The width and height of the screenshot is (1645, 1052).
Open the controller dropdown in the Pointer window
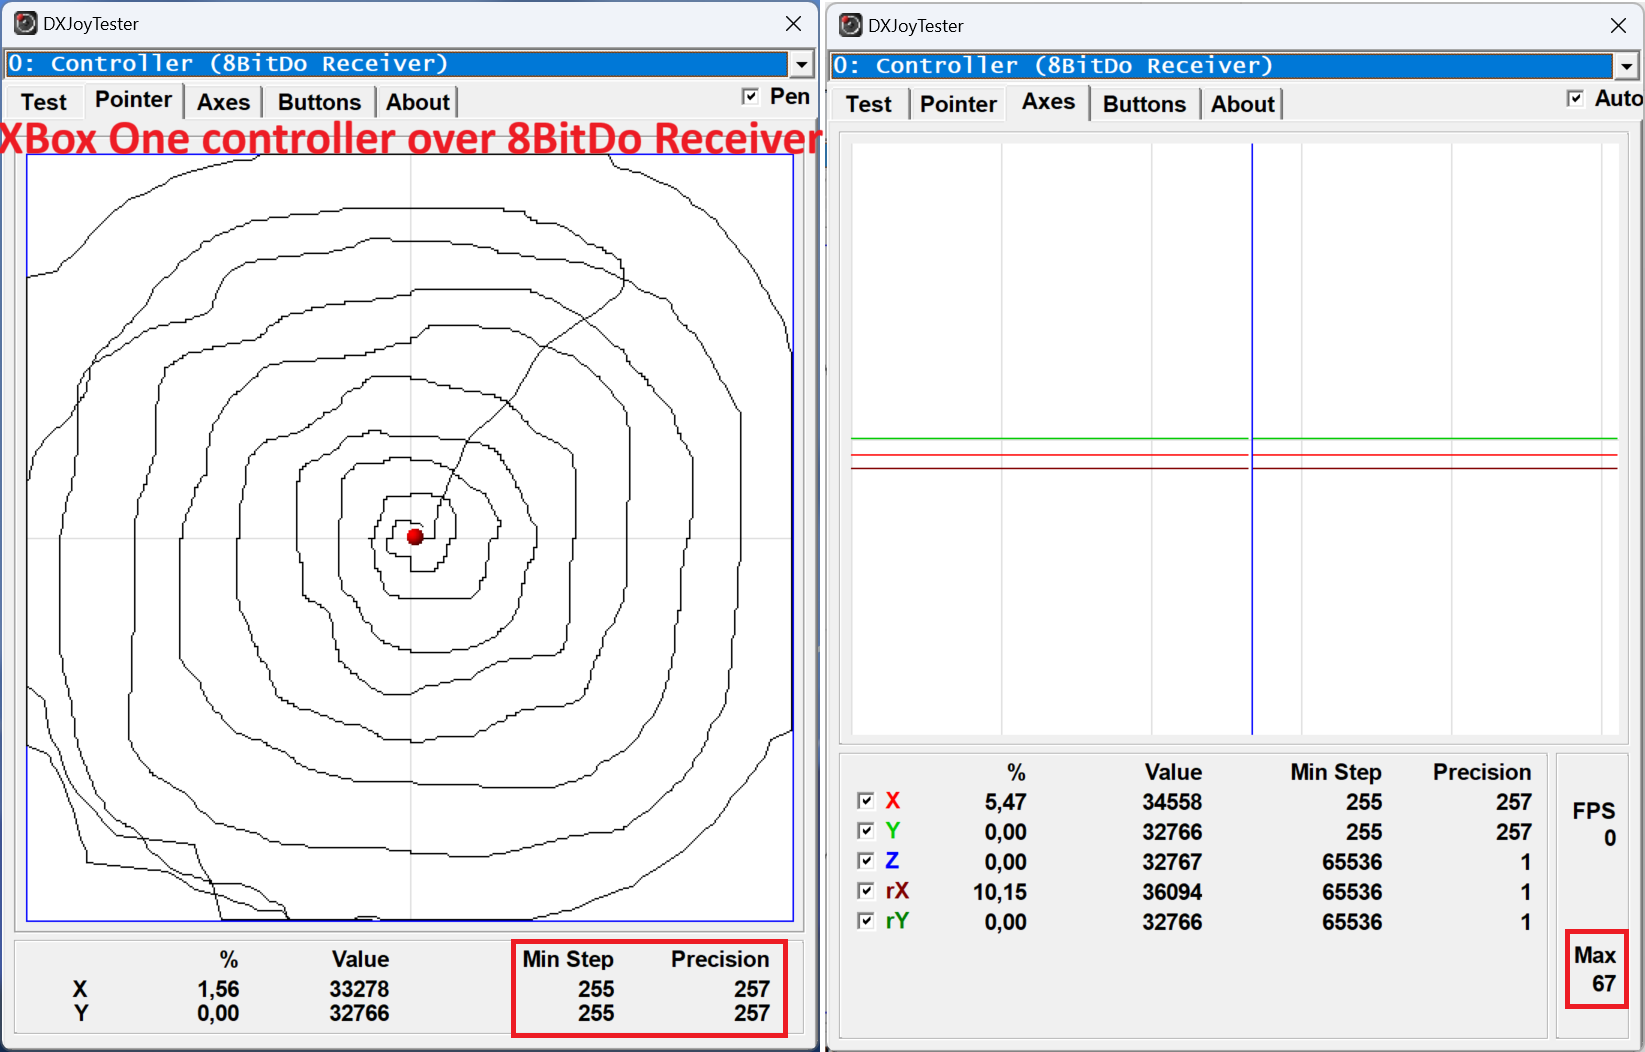(x=801, y=64)
